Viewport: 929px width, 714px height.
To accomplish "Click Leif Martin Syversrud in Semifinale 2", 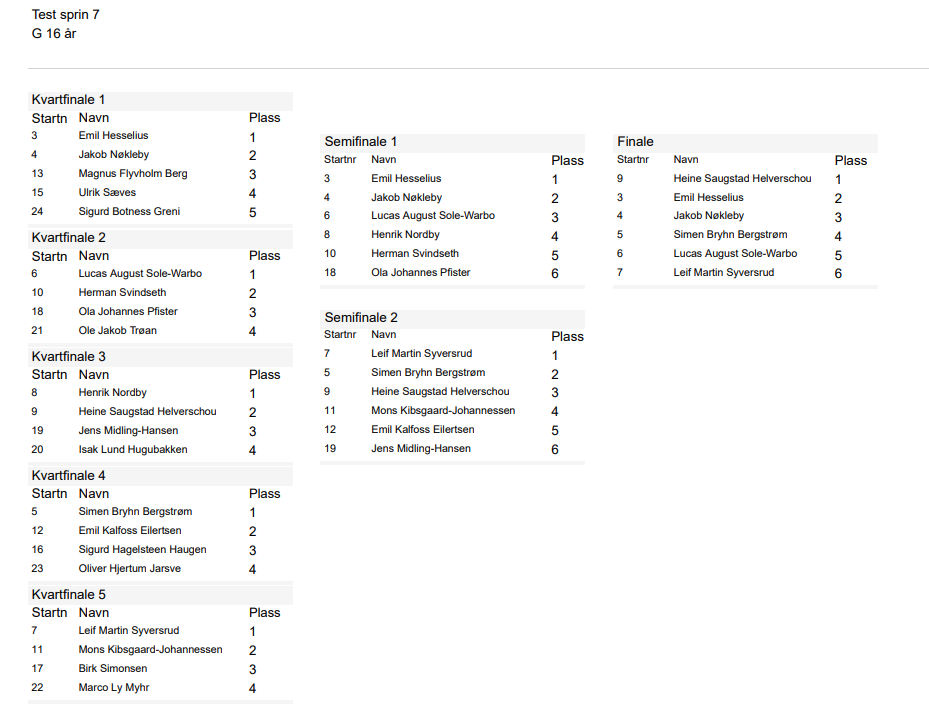I will pos(421,354).
